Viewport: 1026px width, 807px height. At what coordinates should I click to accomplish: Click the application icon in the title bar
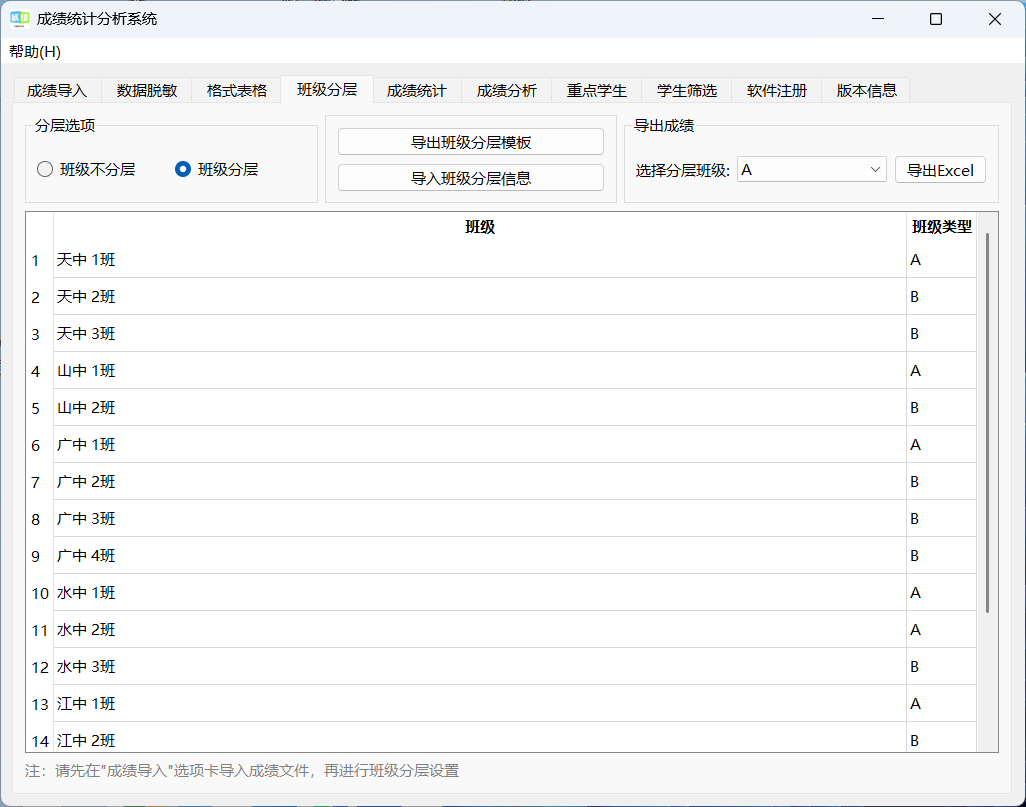tap(19, 18)
